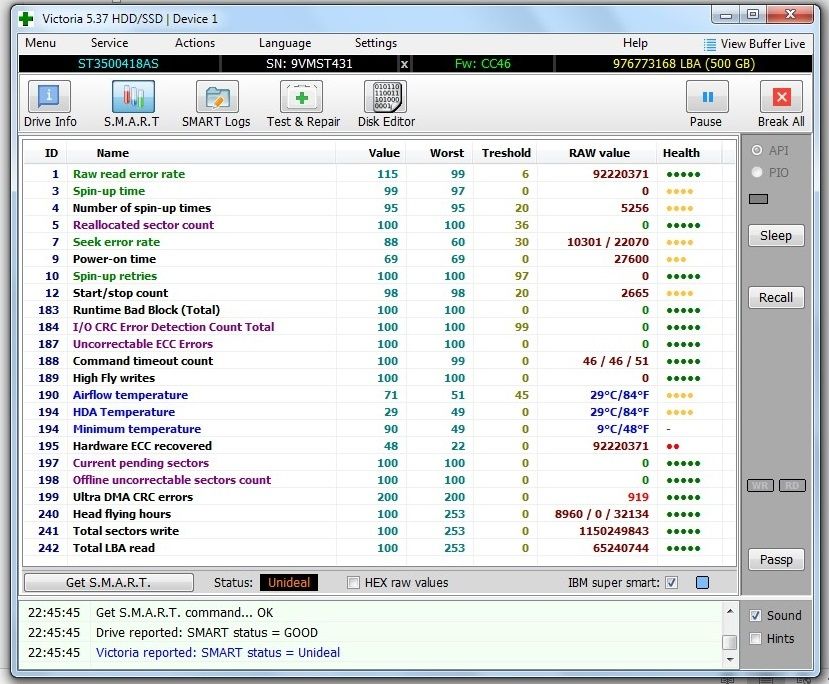Screen dimensions: 829x684
Task: Select the Airflow temperature row
Action: (x=379, y=395)
